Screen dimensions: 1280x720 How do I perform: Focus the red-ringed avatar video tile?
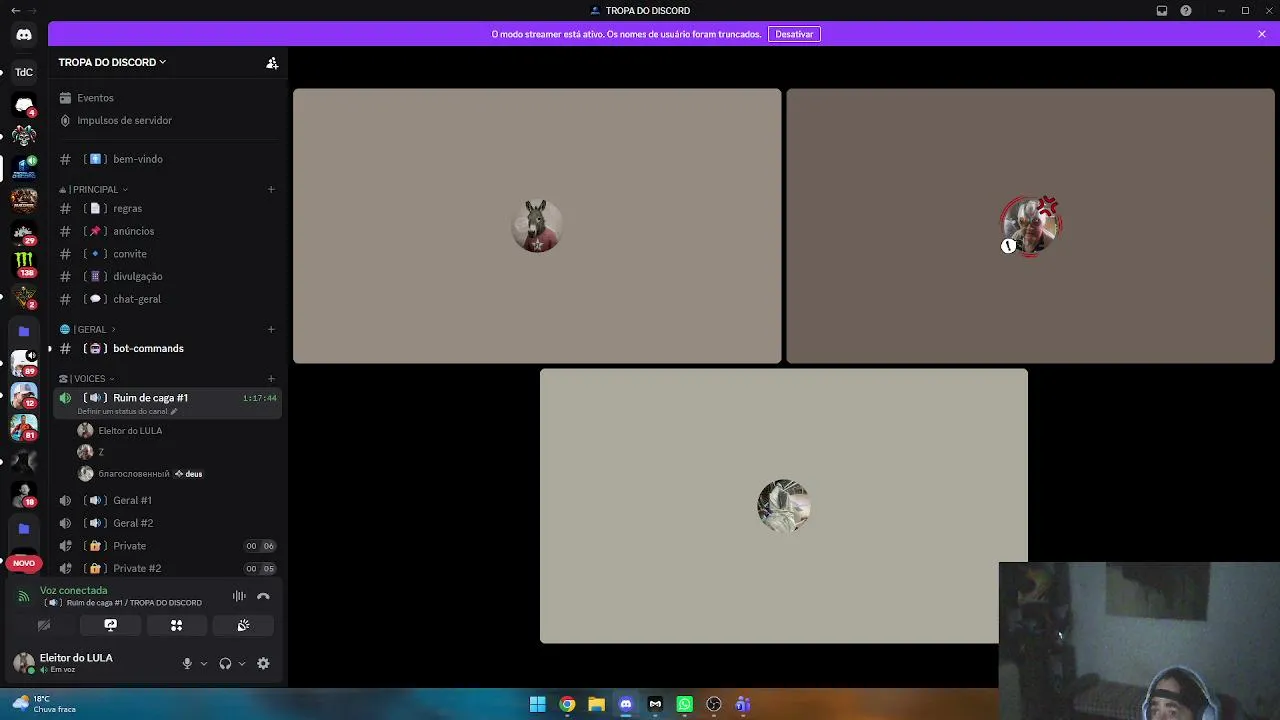coord(1030,226)
